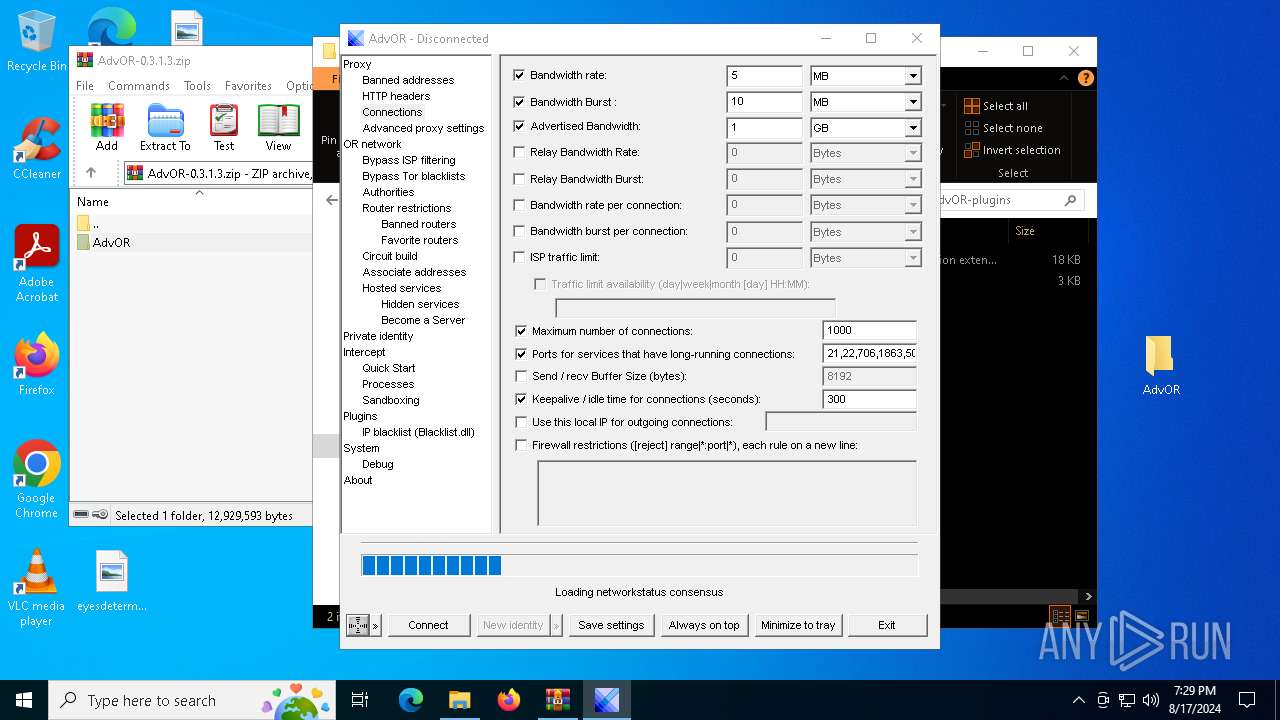Click Select all in Explorer ribbon
This screenshot has width=1280, height=720.
pyautogui.click(x=996, y=106)
